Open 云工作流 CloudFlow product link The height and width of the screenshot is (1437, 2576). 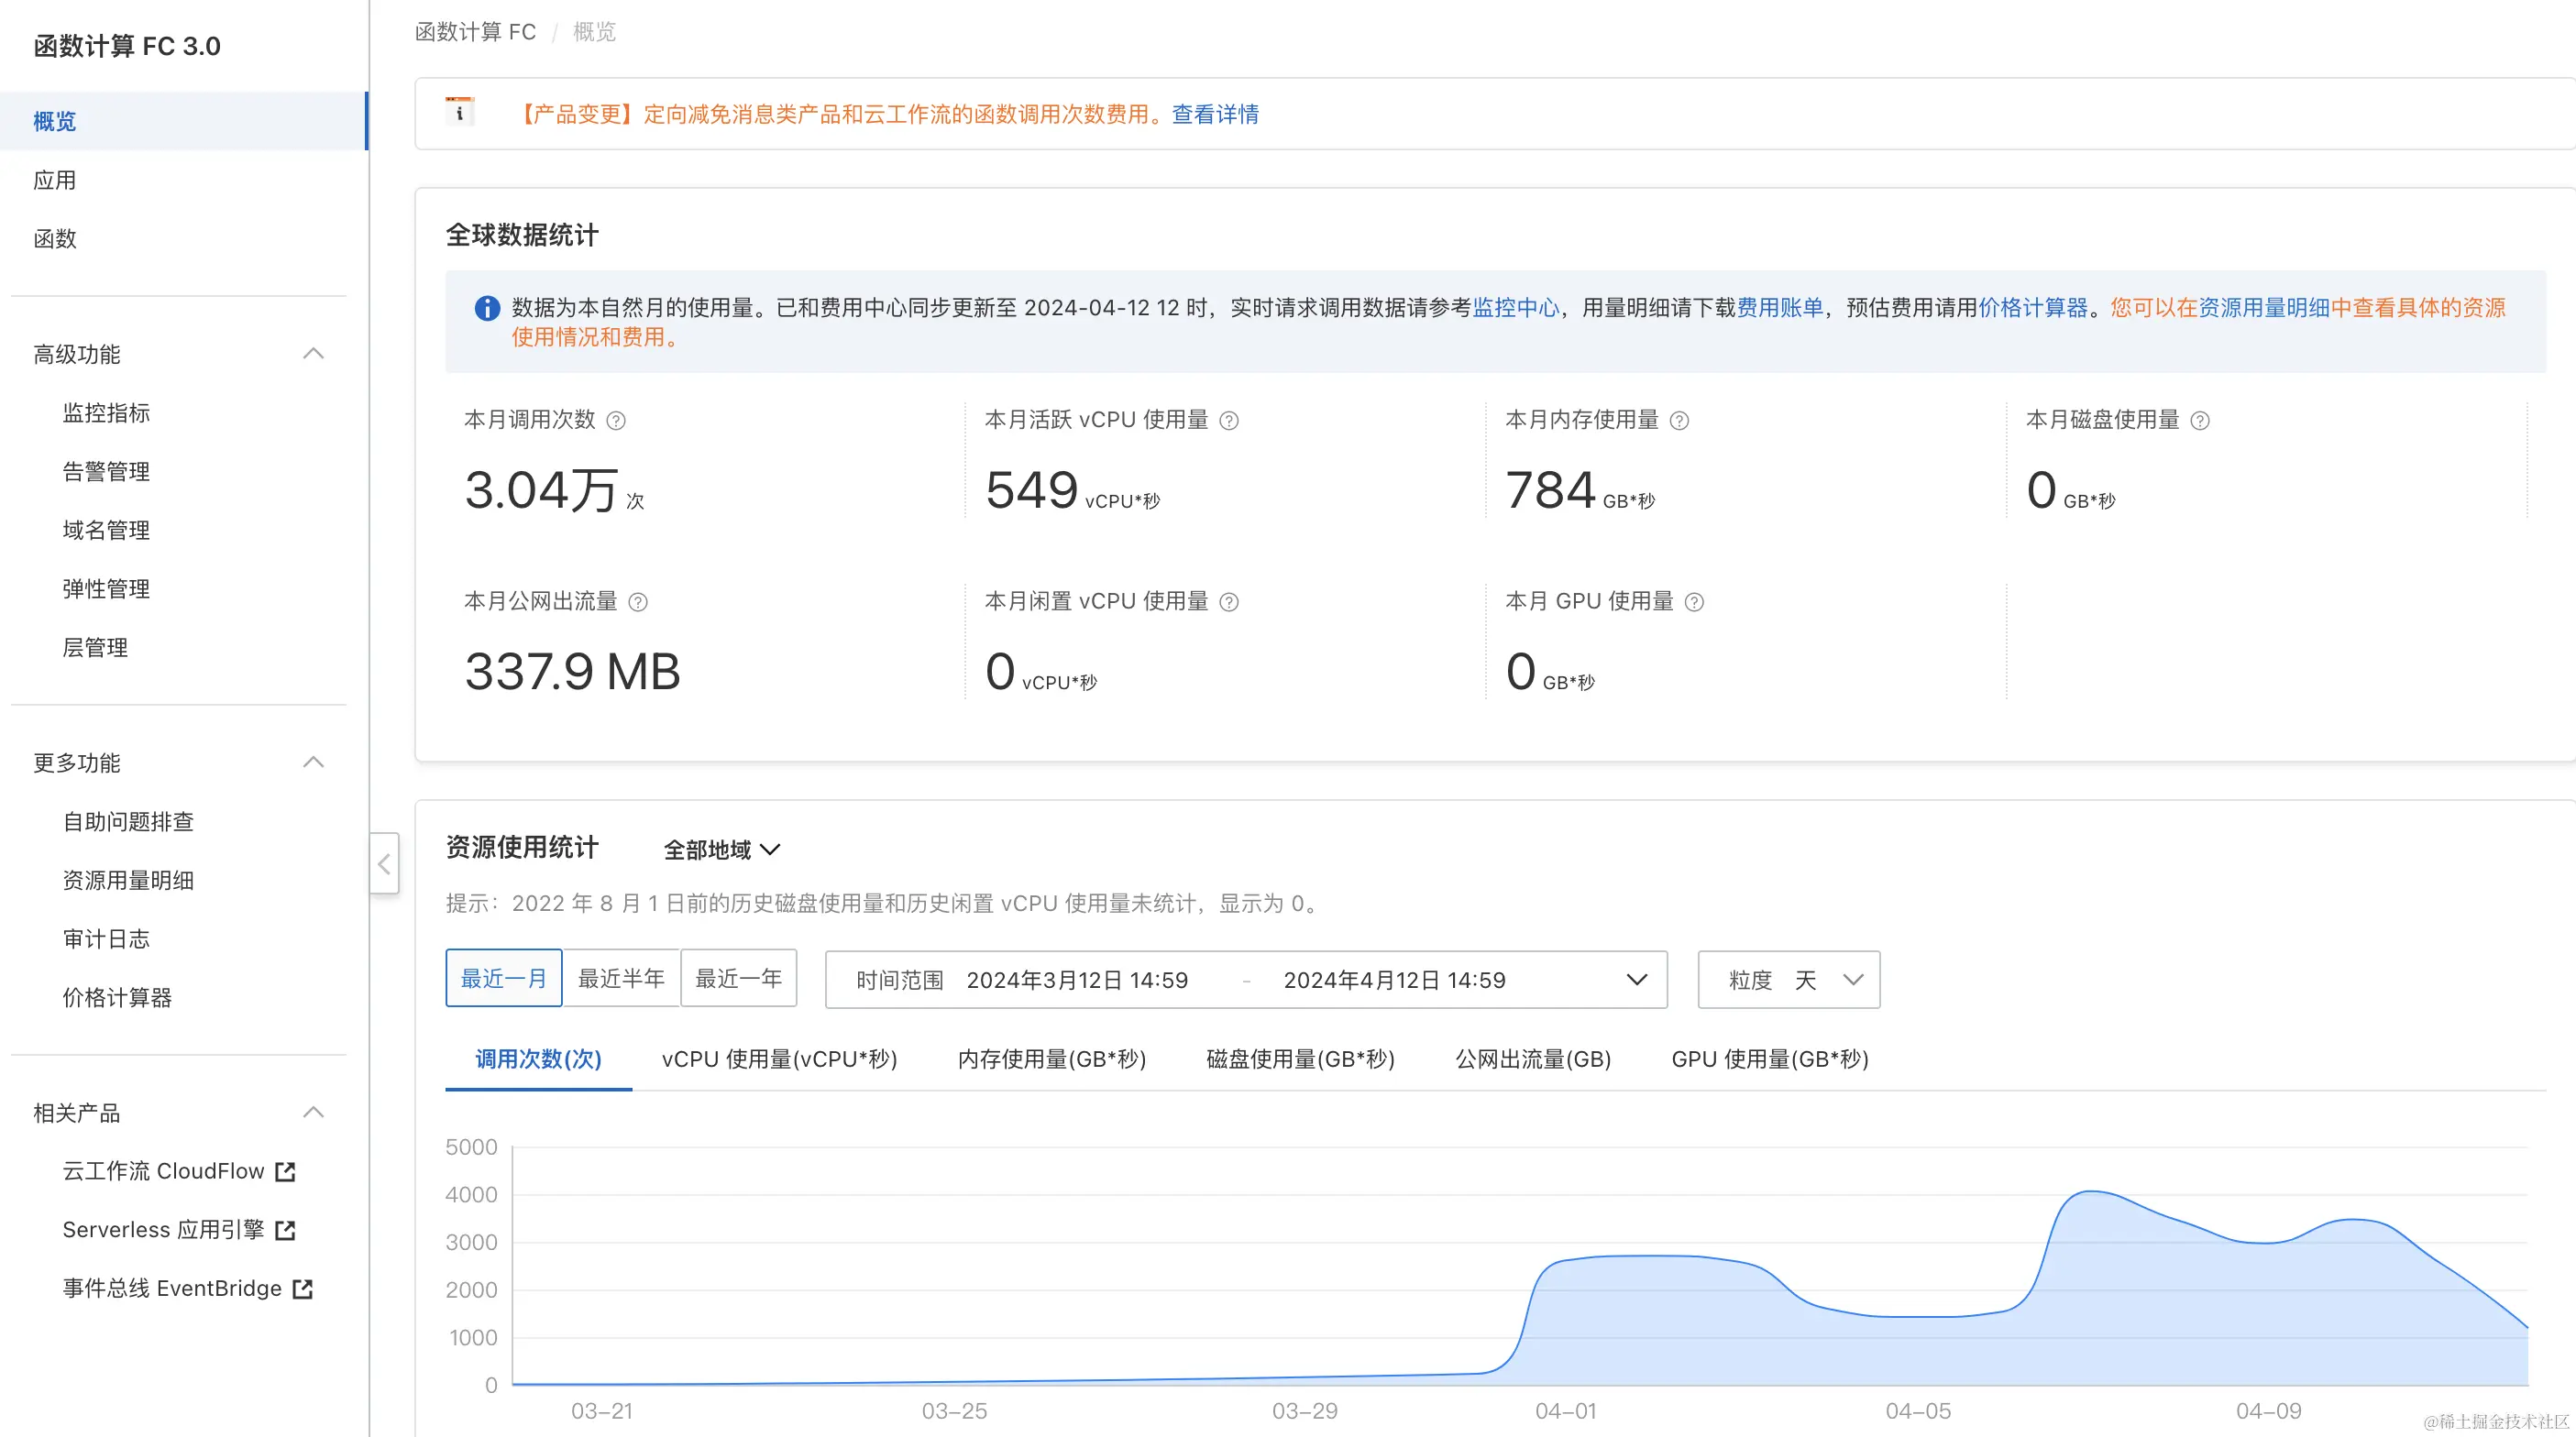pyautogui.click(x=163, y=1171)
